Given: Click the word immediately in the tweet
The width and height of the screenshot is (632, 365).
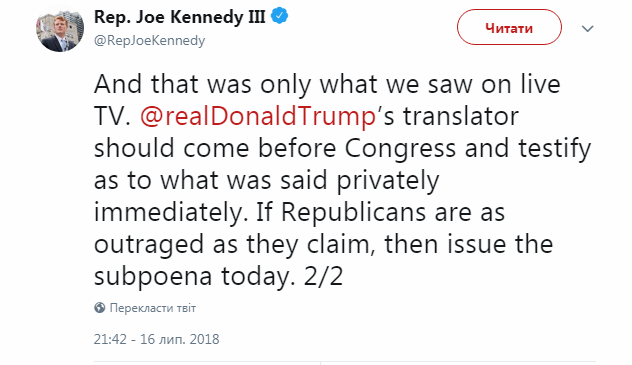Looking at the screenshot, I should tap(171, 212).
